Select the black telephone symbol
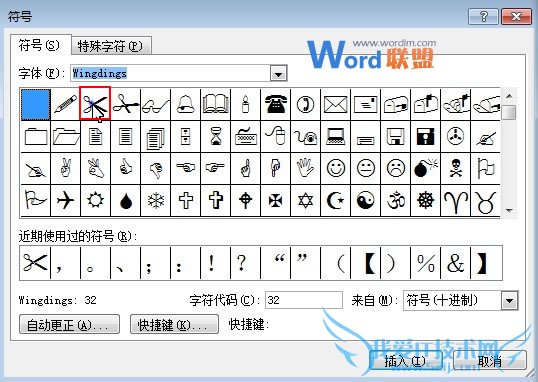Image resolution: width=538 pixels, height=382 pixels. point(276,104)
